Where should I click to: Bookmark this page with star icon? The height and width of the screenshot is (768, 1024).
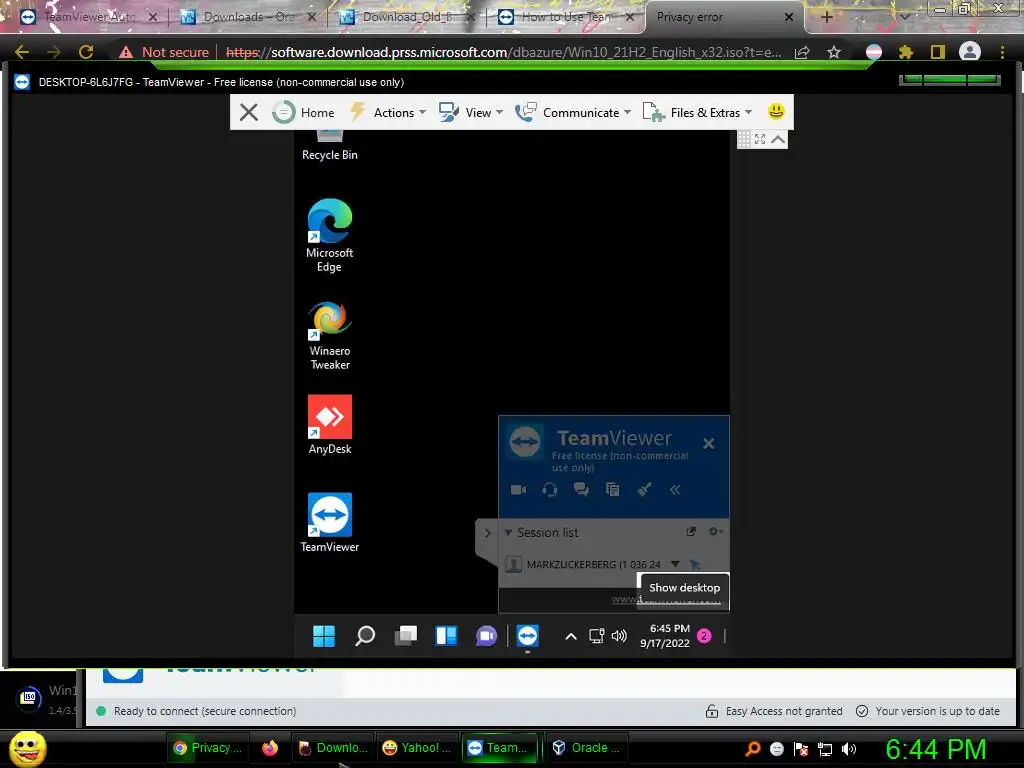[833, 52]
